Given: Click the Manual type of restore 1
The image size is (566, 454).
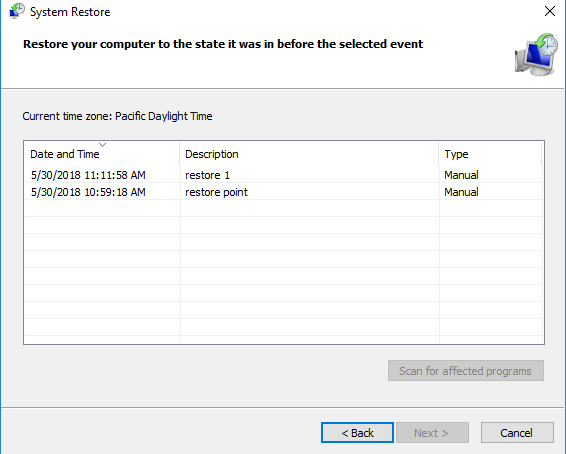Looking at the screenshot, I should (461, 175).
